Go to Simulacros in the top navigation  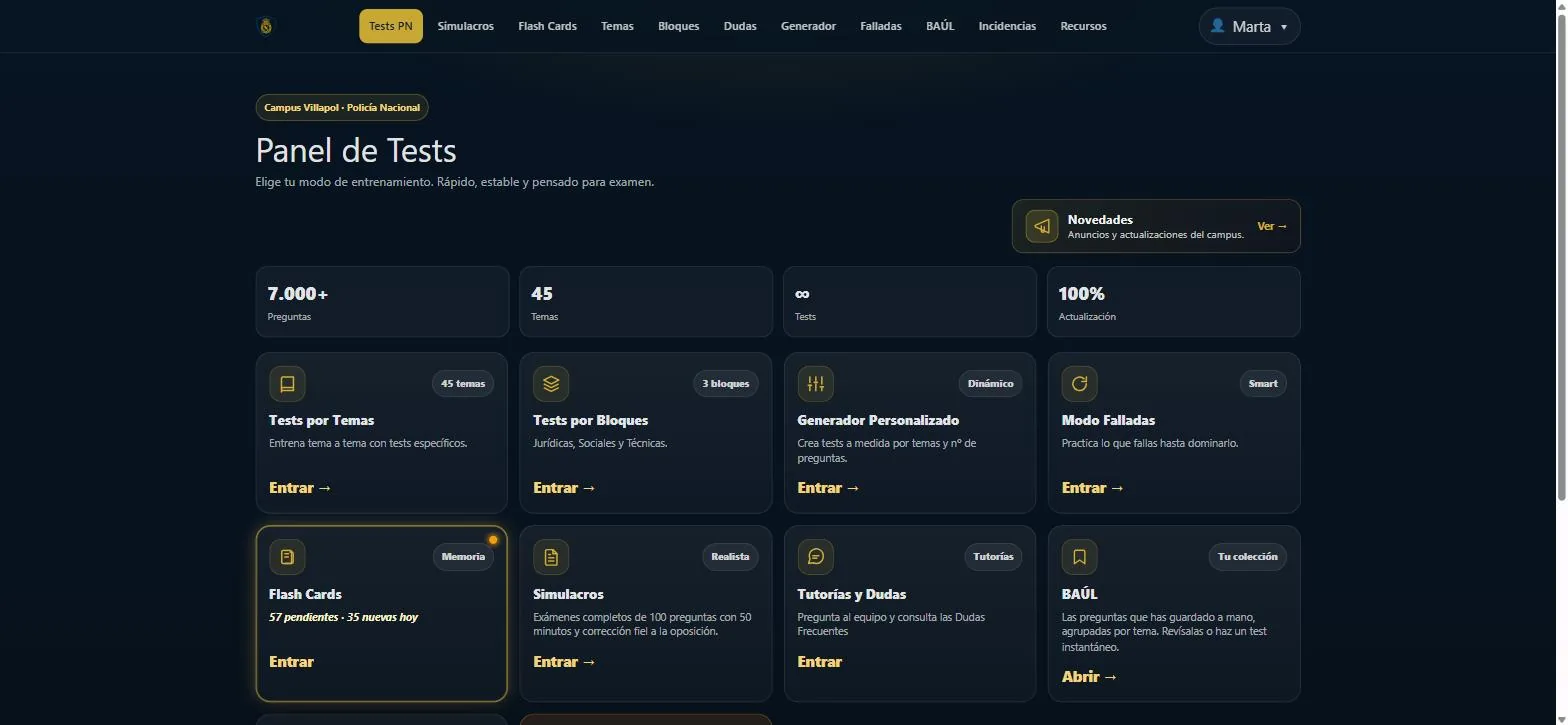tap(466, 26)
